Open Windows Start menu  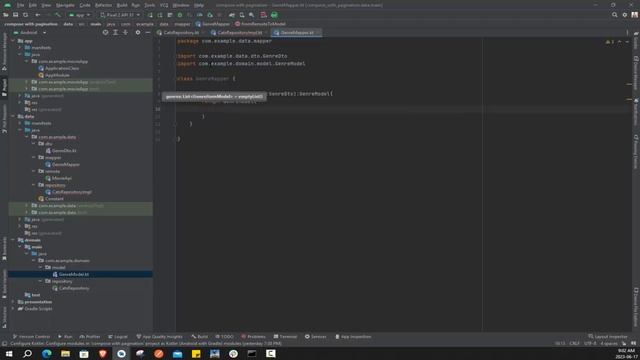click(x=9, y=353)
